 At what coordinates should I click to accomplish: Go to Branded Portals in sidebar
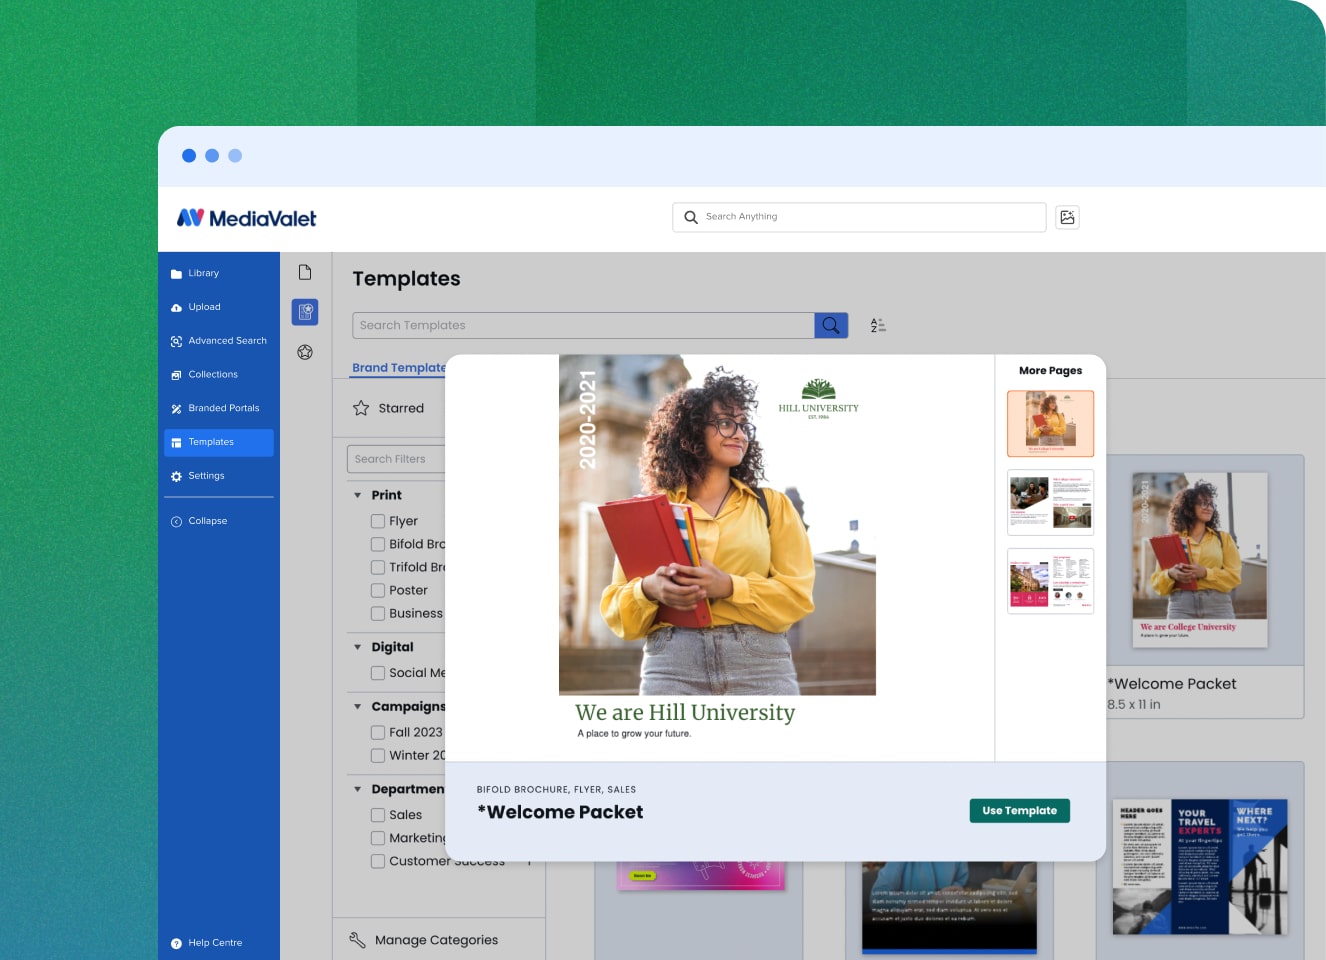(x=223, y=408)
